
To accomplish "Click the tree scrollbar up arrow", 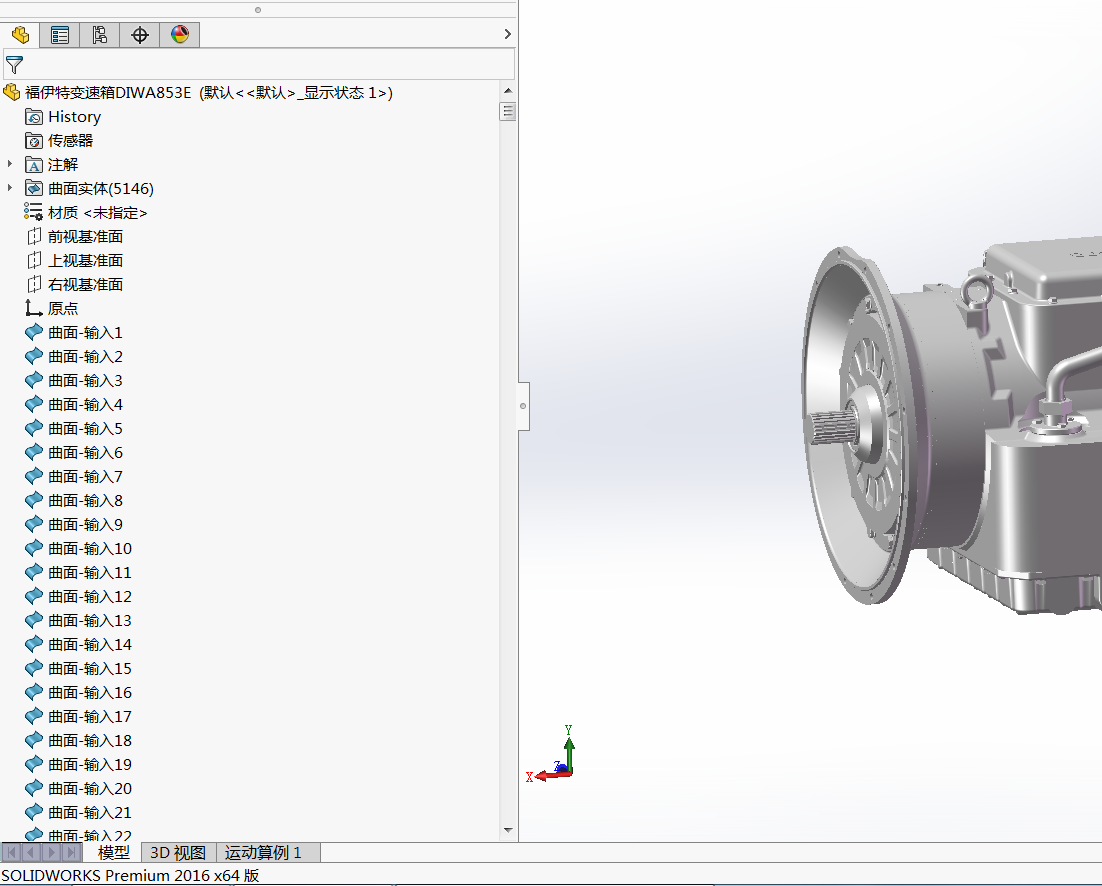I will click(x=508, y=91).
